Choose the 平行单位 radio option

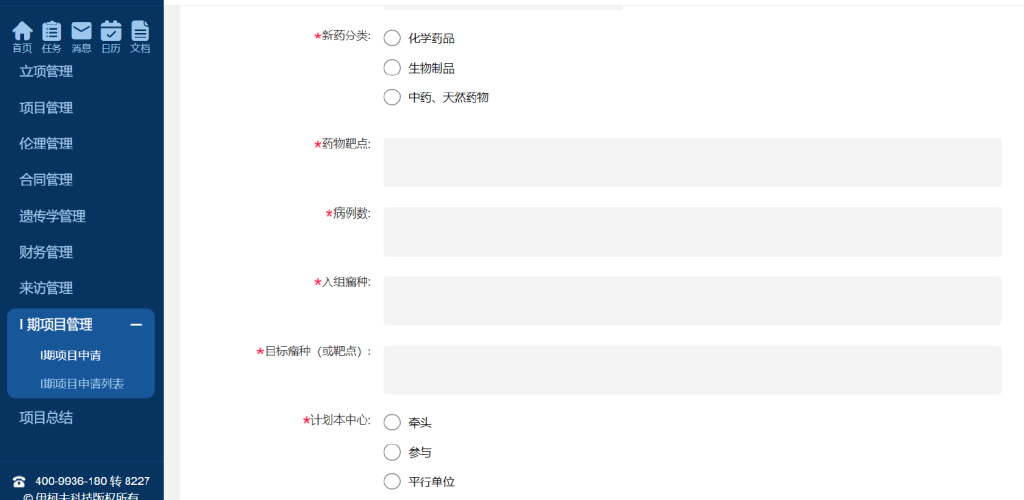(x=392, y=481)
